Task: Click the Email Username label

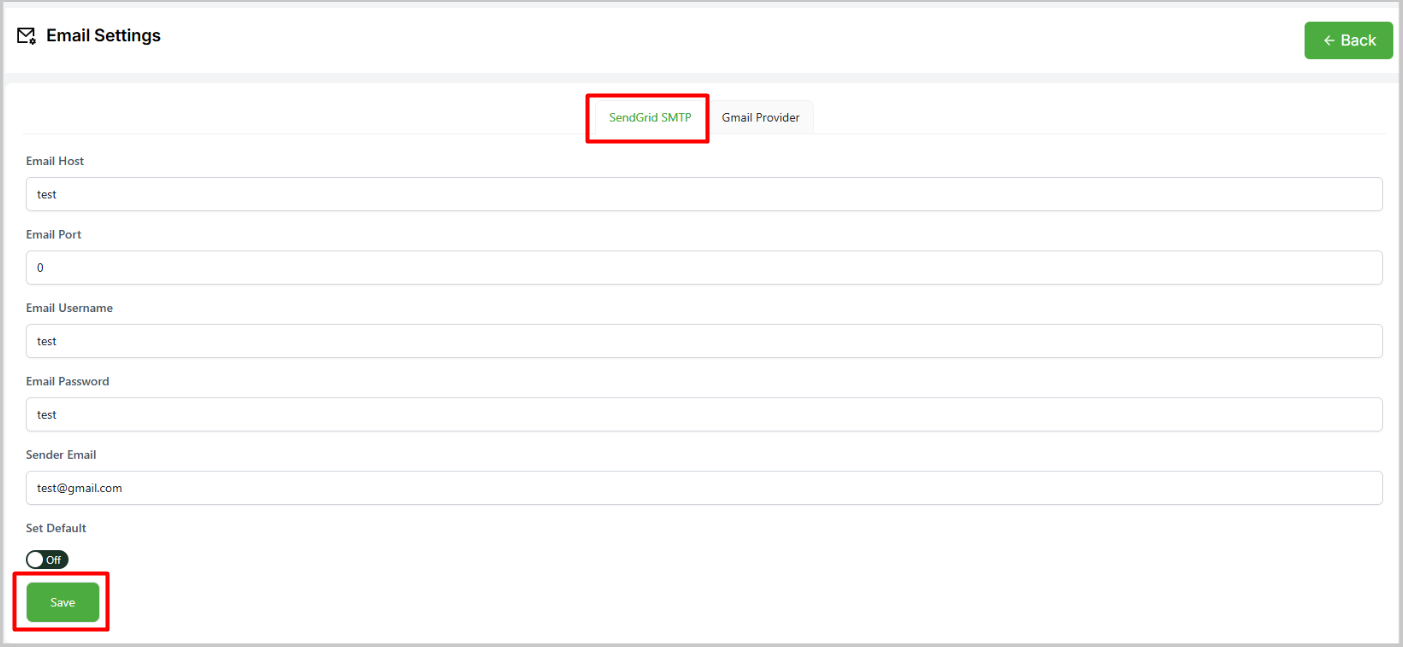Action: [69, 308]
